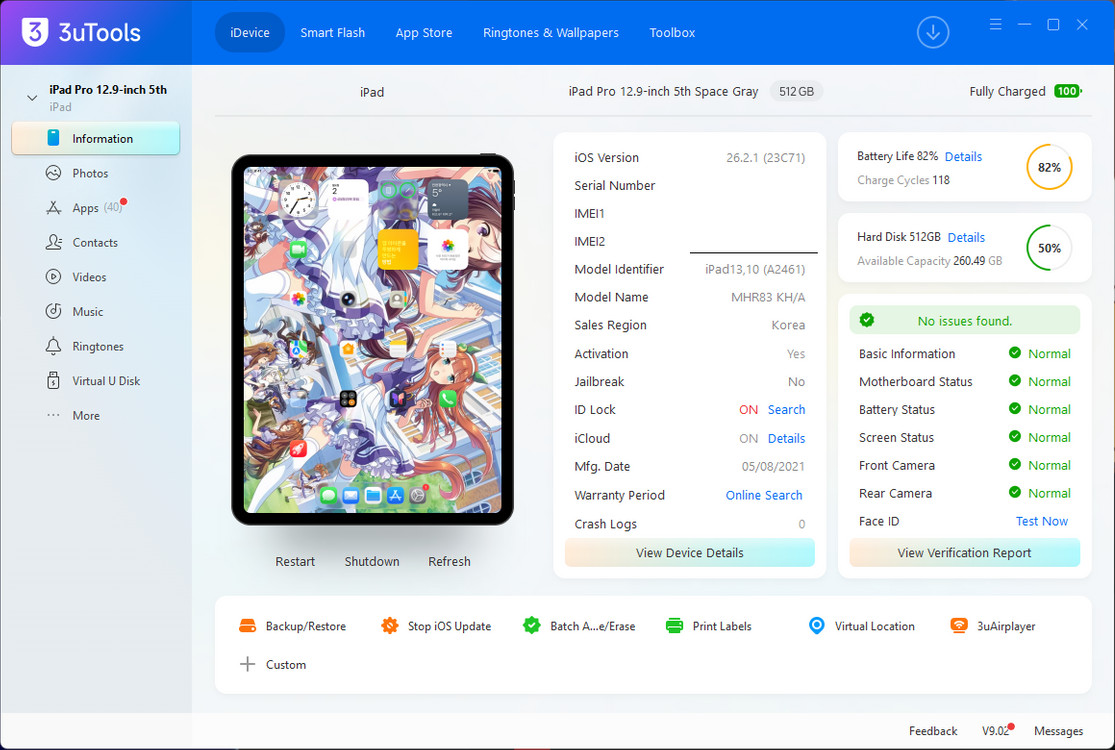The image size is (1115, 750).
Task: Collapse the iPad Pro 12.9-inch 5th device chevron
Action: click(x=32, y=97)
